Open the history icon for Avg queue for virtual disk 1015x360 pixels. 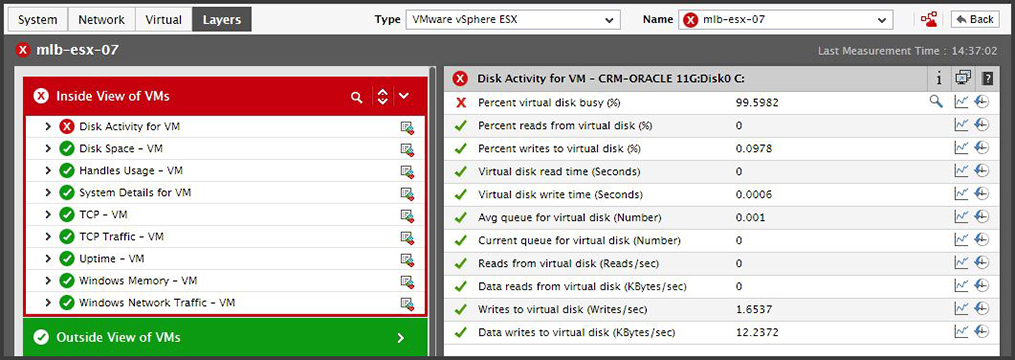pyautogui.click(x=982, y=217)
